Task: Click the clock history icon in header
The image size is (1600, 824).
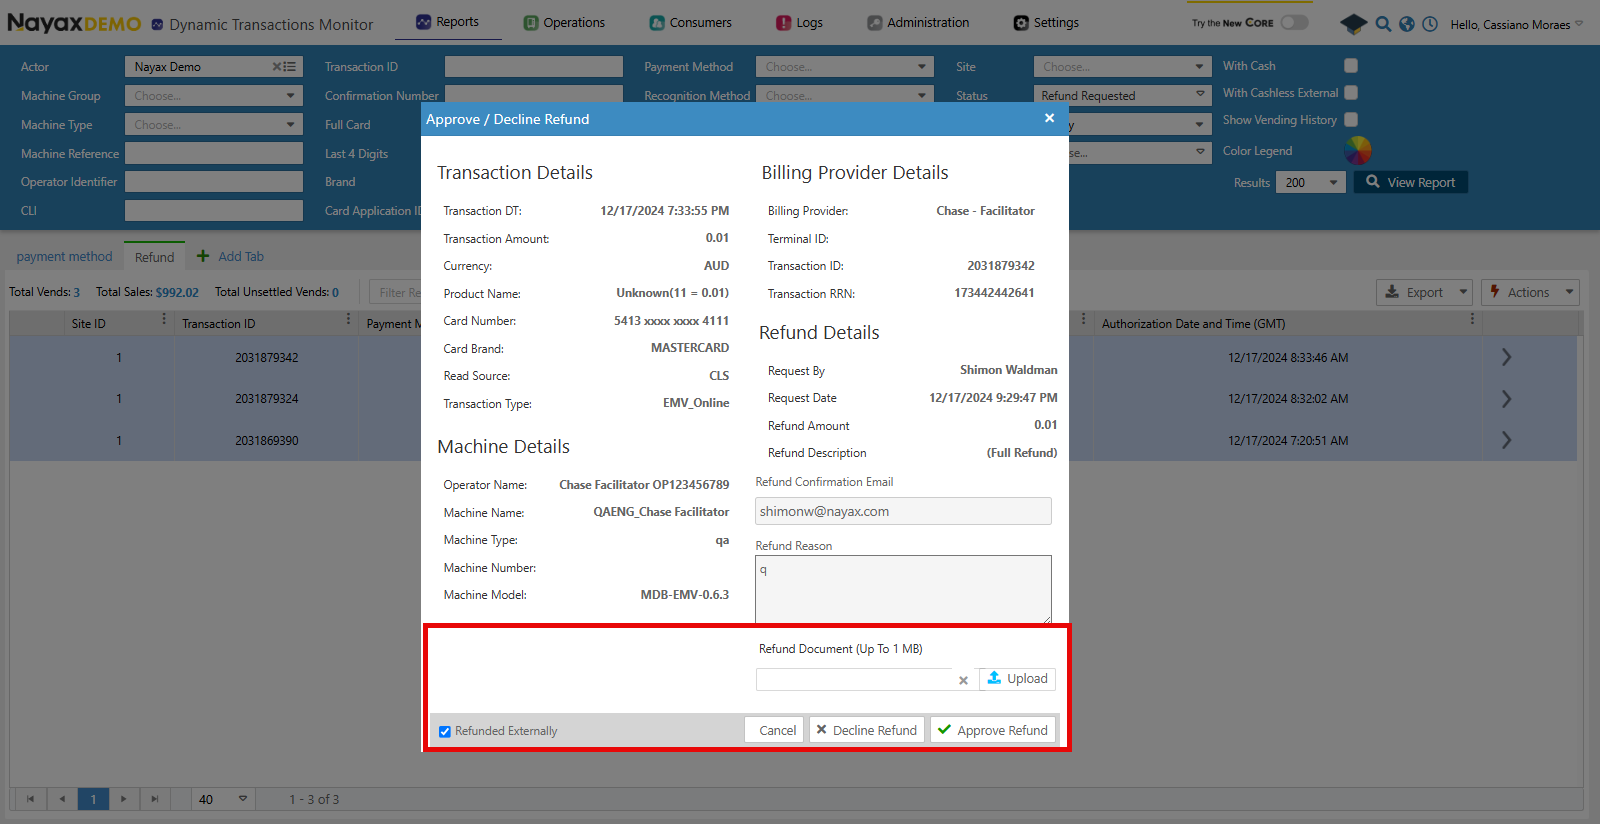Action: coord(1430,24)
